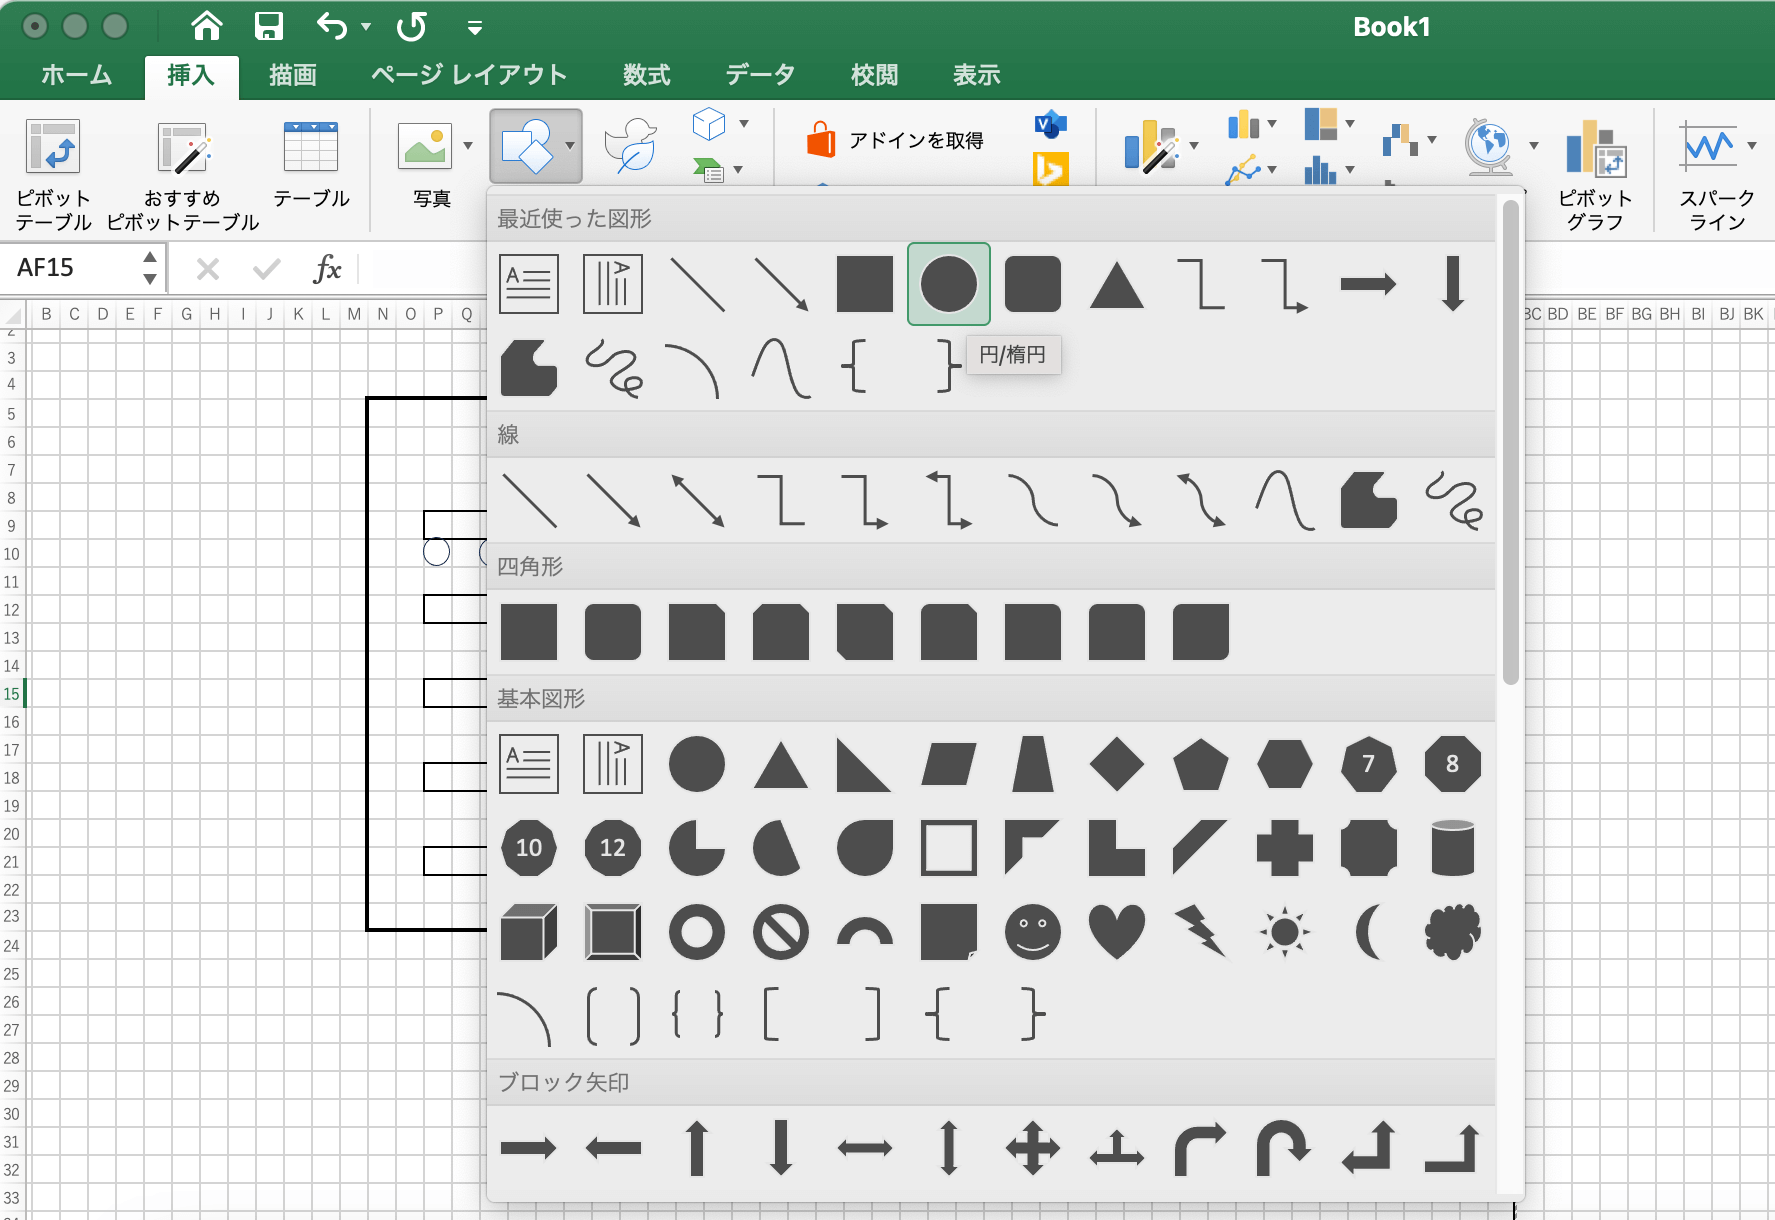Go to the データ tab

[761, 75]
